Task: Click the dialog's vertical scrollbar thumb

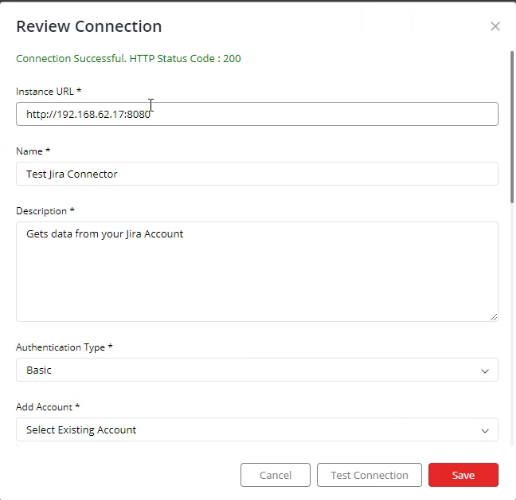Action: tap(512, 127)
